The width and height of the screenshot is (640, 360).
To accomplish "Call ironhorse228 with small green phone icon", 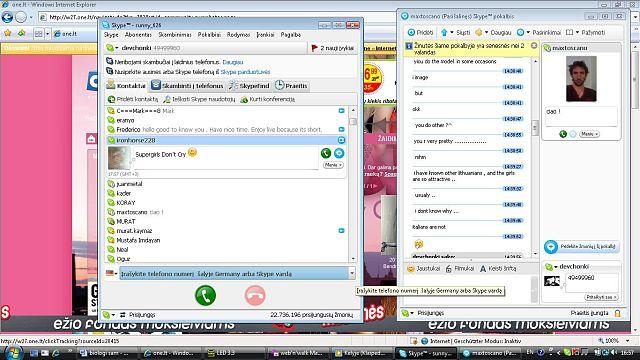I will tap(326, 153).
